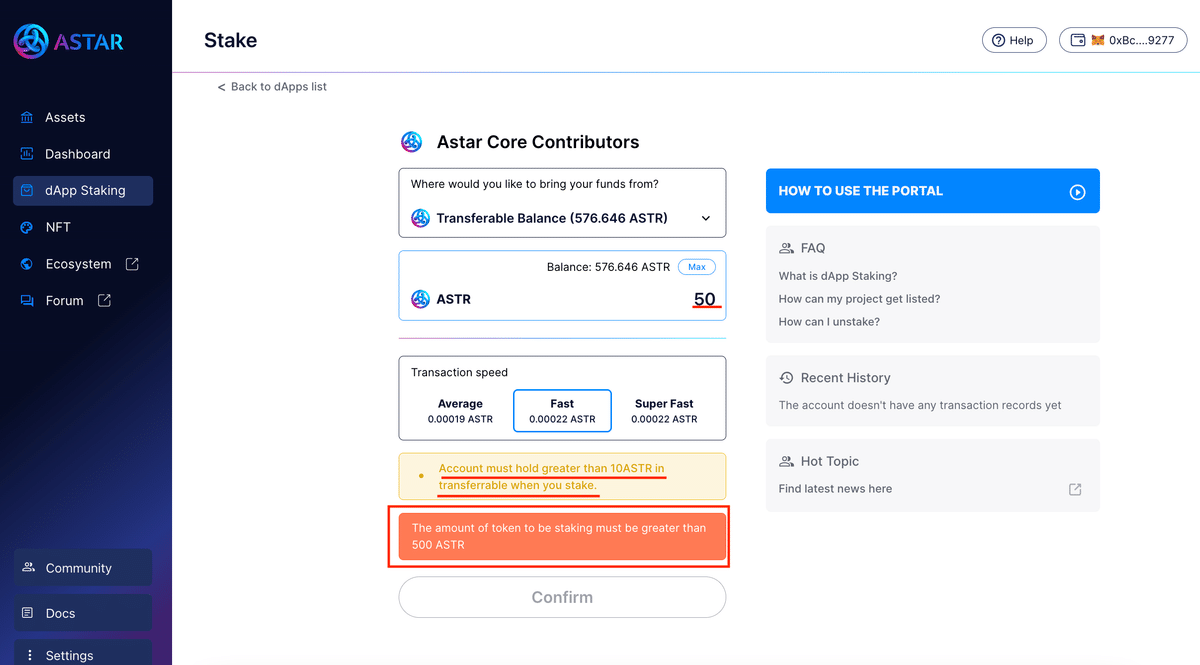
Task: Click the FAQ section icon
Action: point(786,248)
